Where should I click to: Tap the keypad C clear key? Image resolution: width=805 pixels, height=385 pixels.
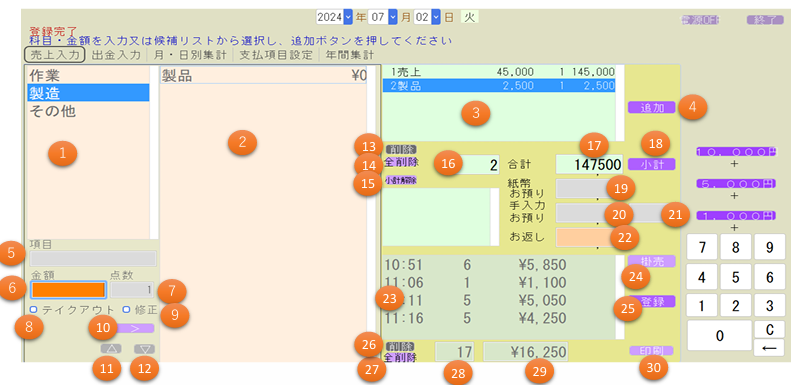[769, 329]
